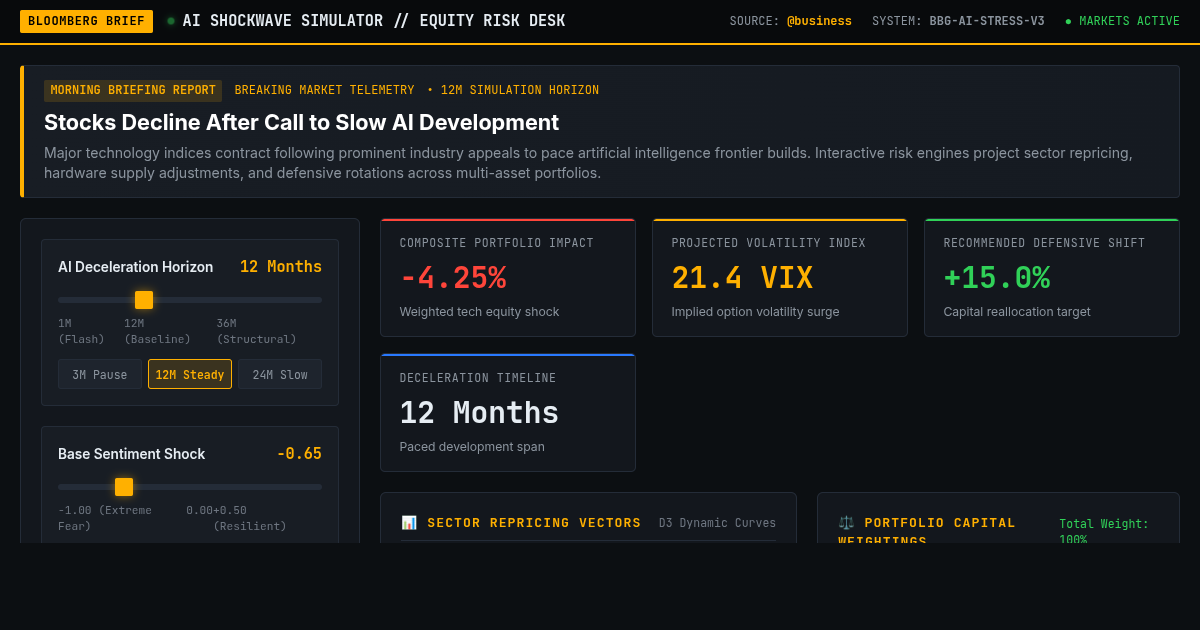This screenshot has width=1200, height=630.
Task: Click the D3 Dynamic Curves label
Action: pos(717,523)
